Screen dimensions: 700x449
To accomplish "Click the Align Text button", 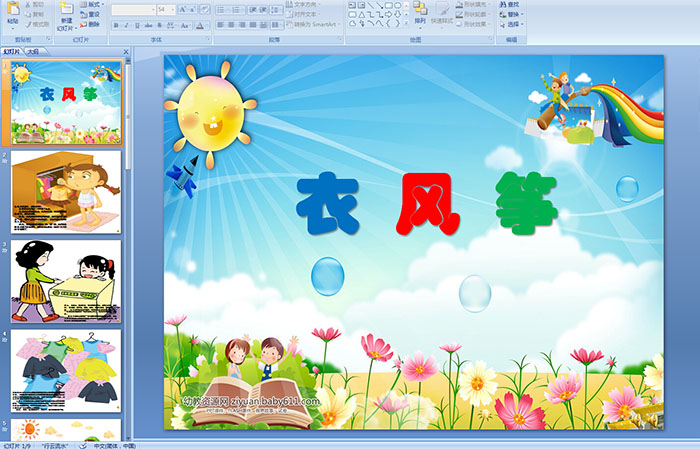I will click(x=305, y=14).
